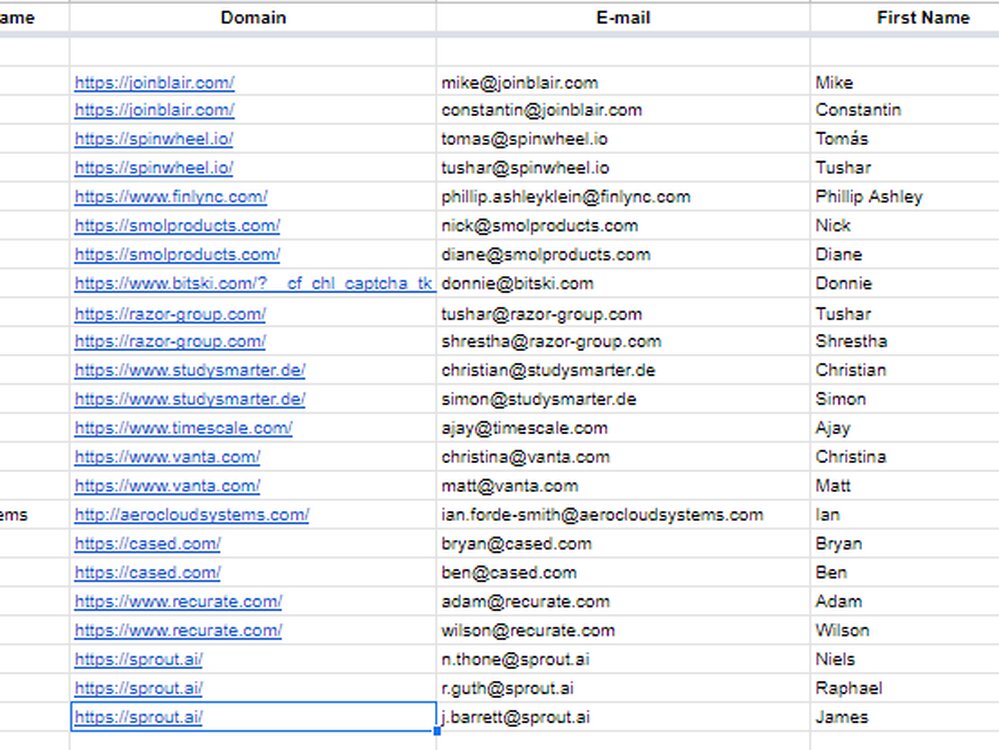999x750 pixels.
Task: Select the cell diane@smolproducts.com
Action: click(623, 255)
